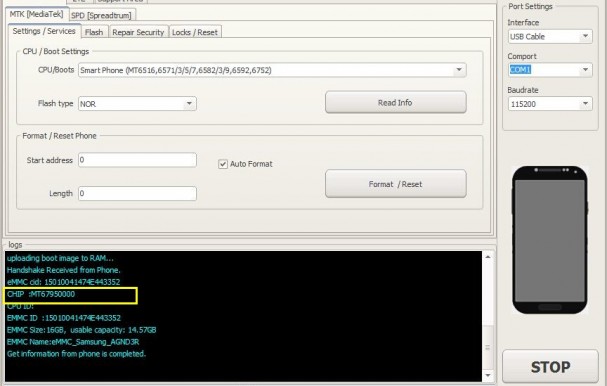Open the Locks / Reset tab
The image size is (607, 386).
[x=195, y=32]
